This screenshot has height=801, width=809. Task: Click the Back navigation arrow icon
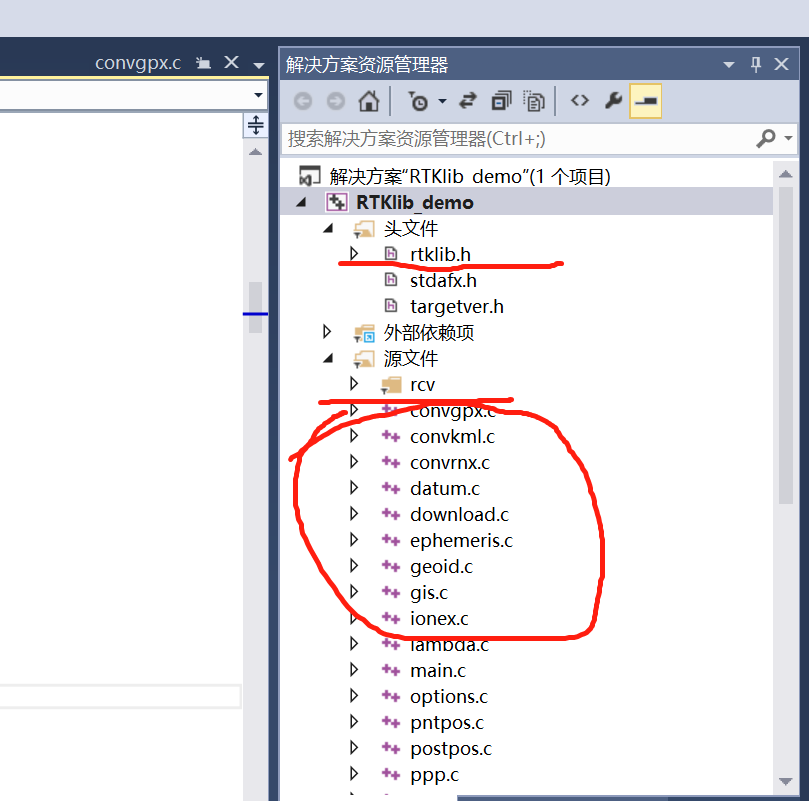(x=302, y=100)
